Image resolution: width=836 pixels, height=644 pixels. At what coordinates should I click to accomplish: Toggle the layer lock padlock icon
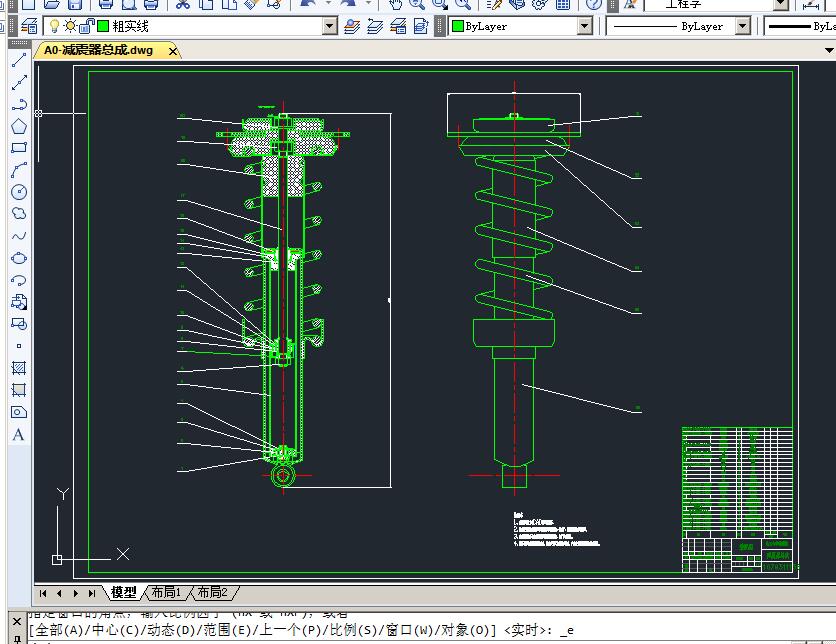(87, 26)
